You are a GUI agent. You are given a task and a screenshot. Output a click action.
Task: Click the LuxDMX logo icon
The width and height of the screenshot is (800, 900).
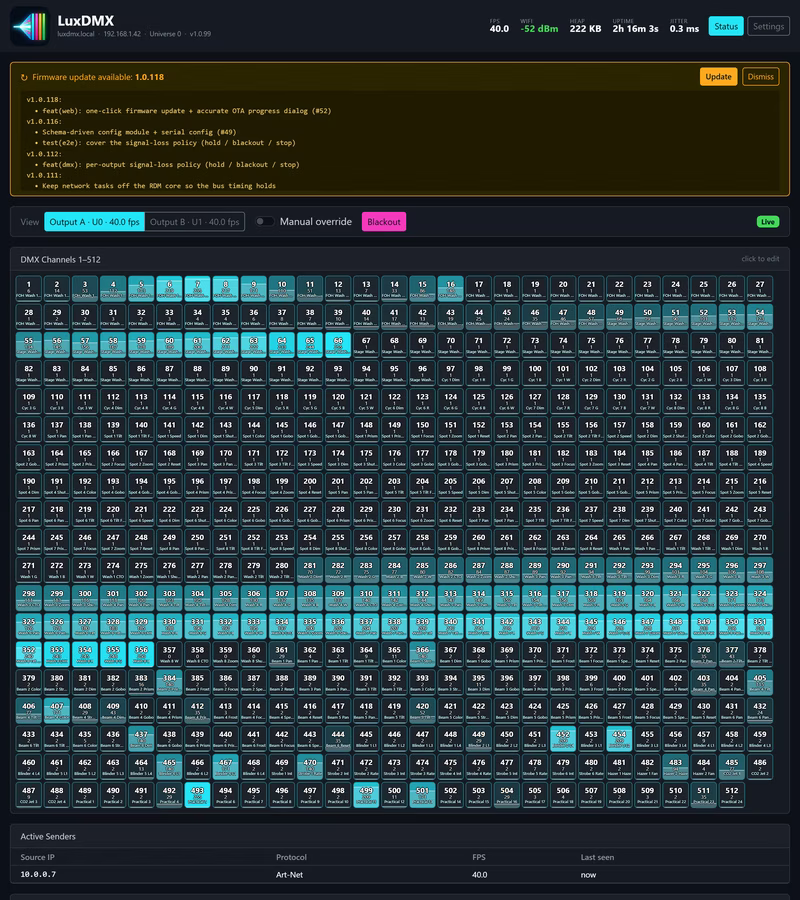[x=30, y=26]
